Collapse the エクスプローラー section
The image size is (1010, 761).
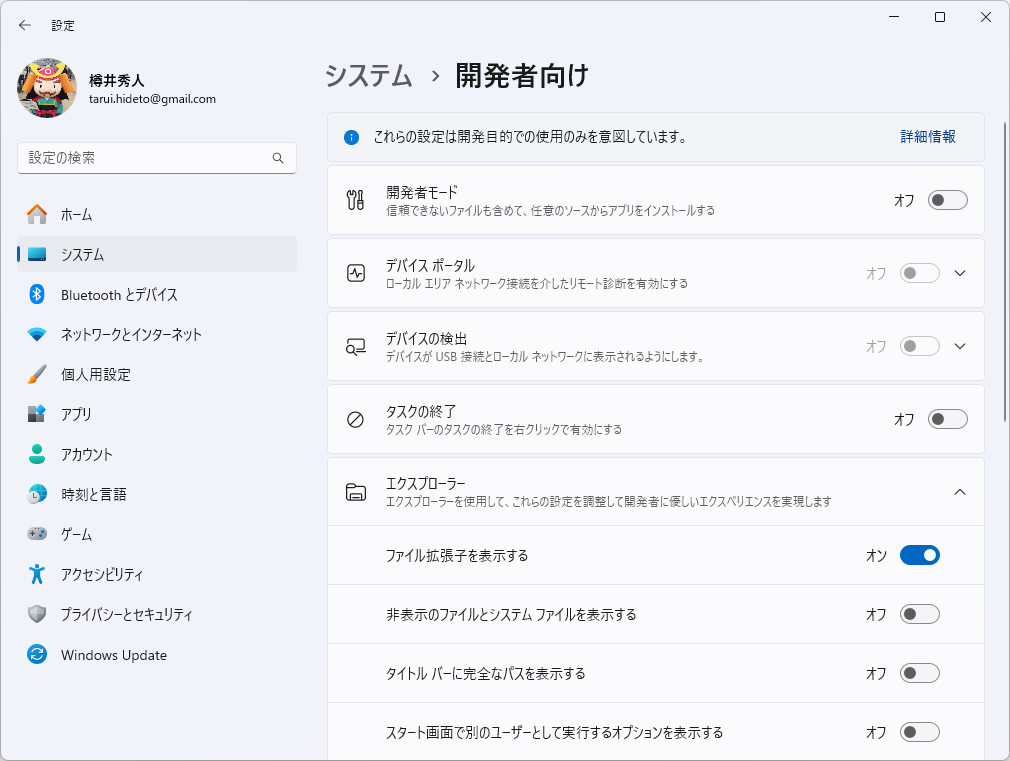pyautogui.click(x=959, y=492)
